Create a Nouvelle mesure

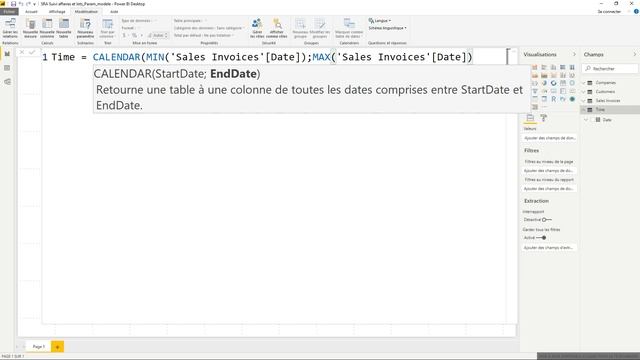30,28
